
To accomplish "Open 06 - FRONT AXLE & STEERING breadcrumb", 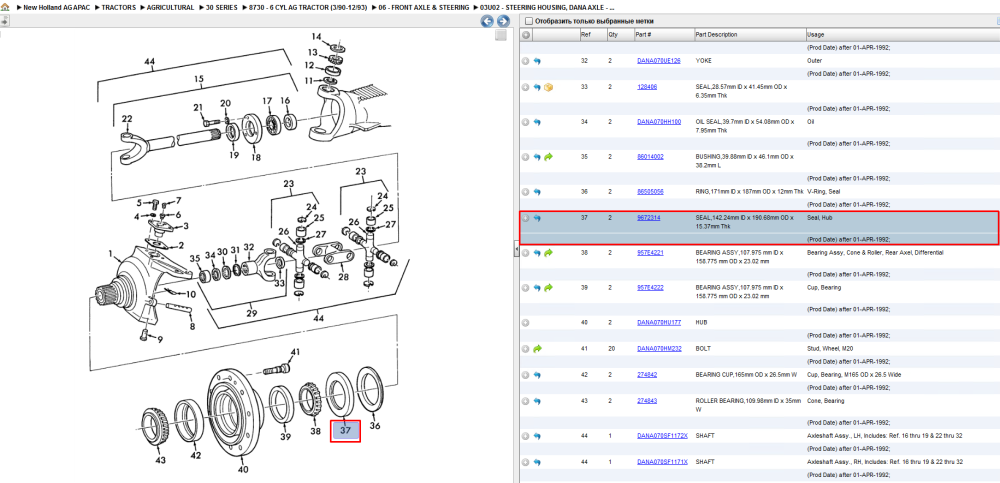I will click(x=424, y=8).
